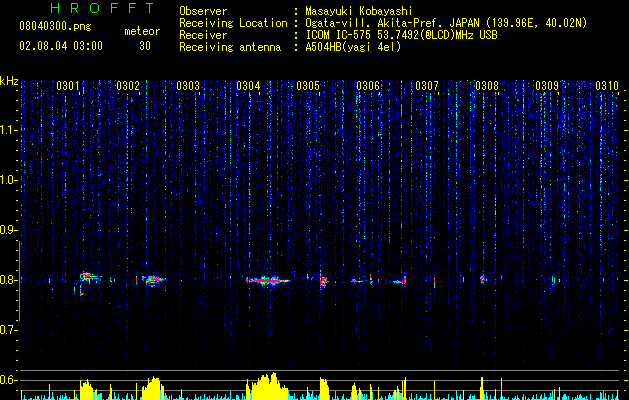Viewport: 629px width, 400px height.
Task: Click the 0.8 frequency axis label
Action: tap(8, 280)
